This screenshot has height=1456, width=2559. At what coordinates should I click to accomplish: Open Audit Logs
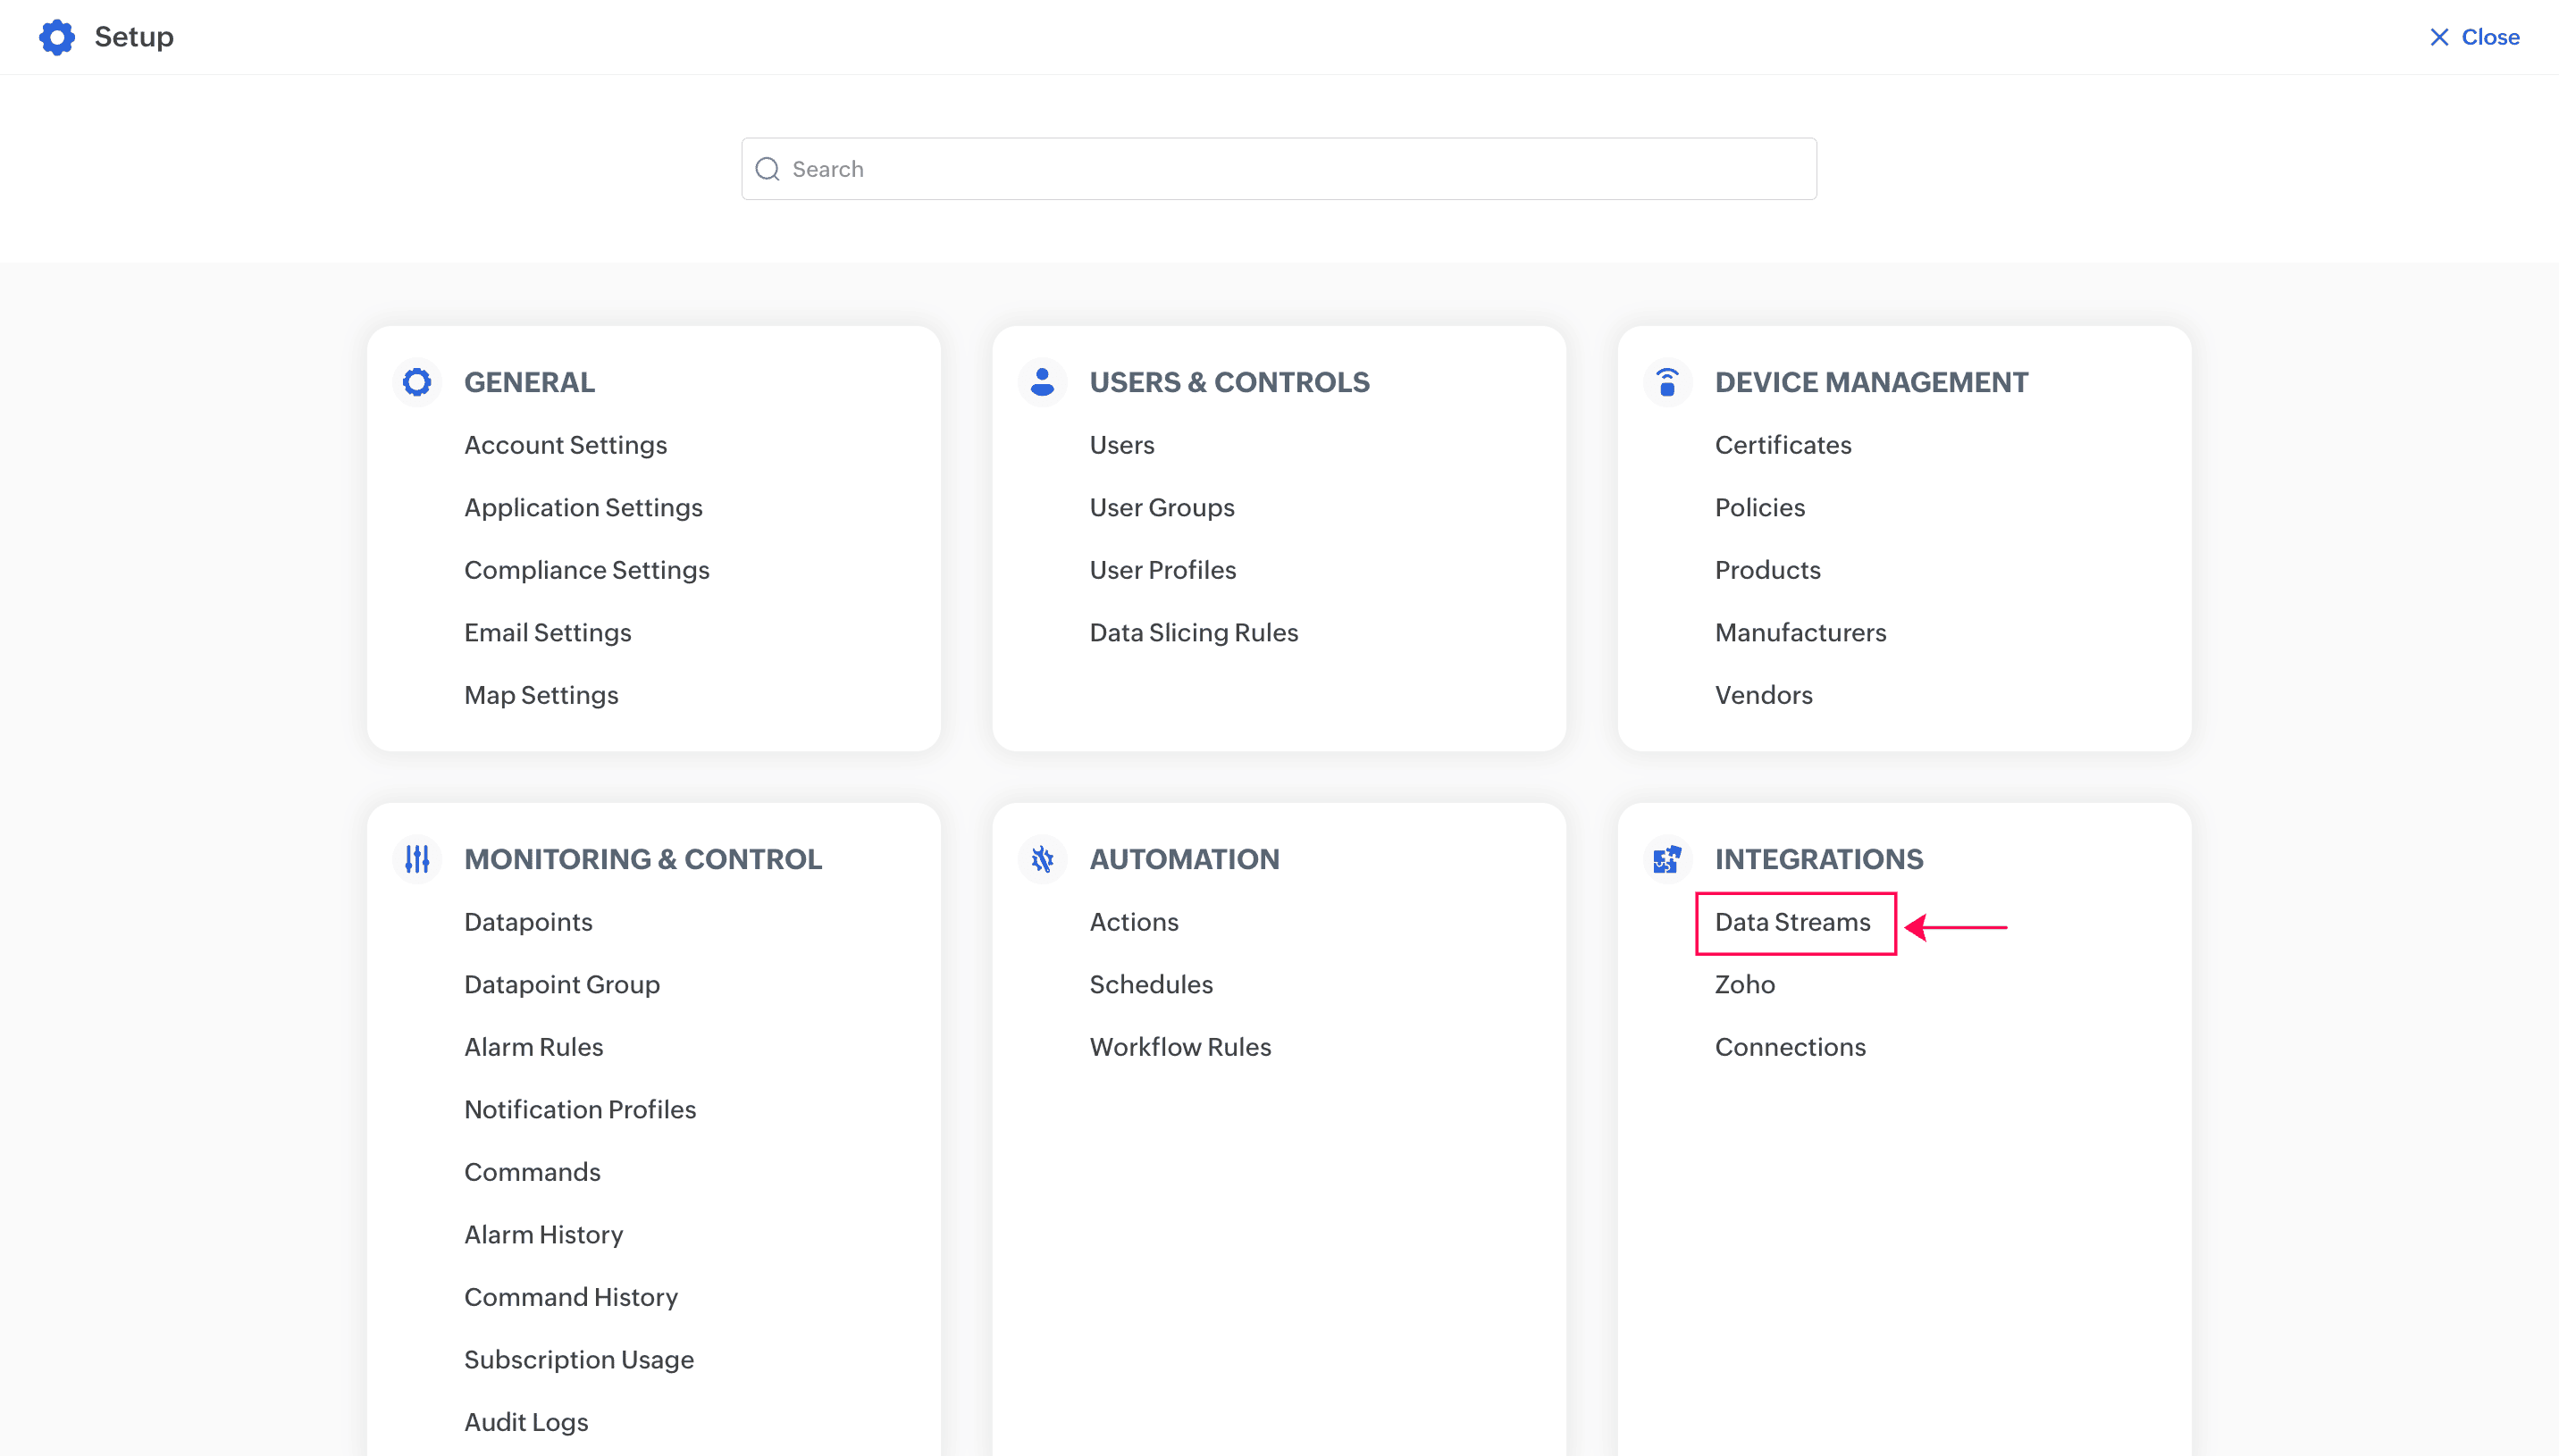pyautogui.click(x=525, y=1421)
